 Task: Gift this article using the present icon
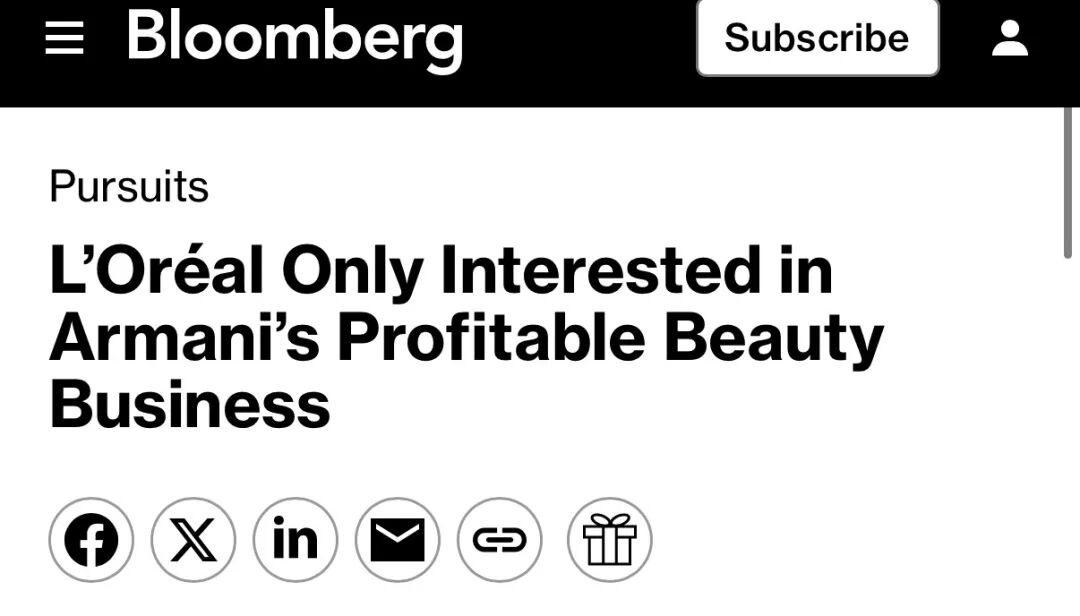pos(610,540)
